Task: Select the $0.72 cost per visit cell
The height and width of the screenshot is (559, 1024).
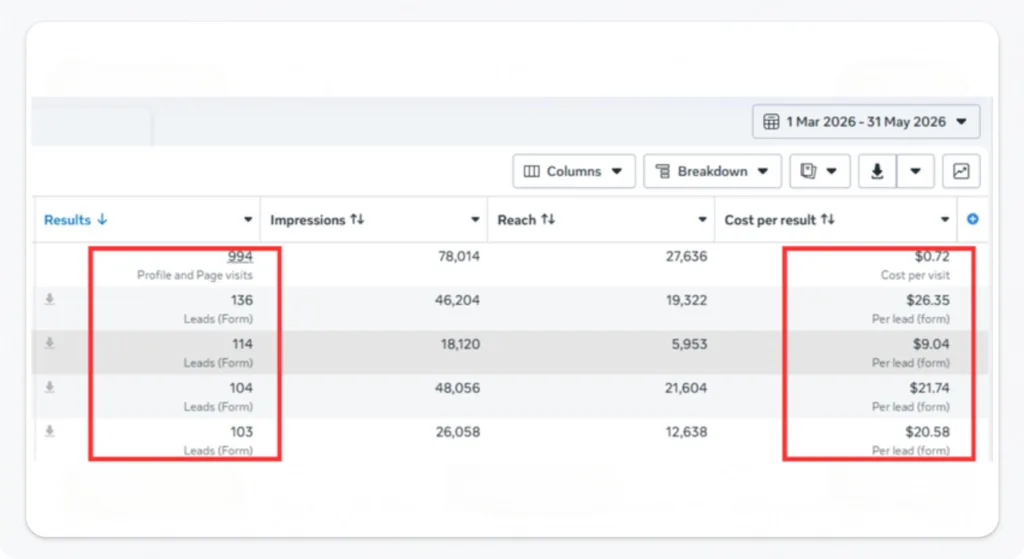Action: coord(932,257)
